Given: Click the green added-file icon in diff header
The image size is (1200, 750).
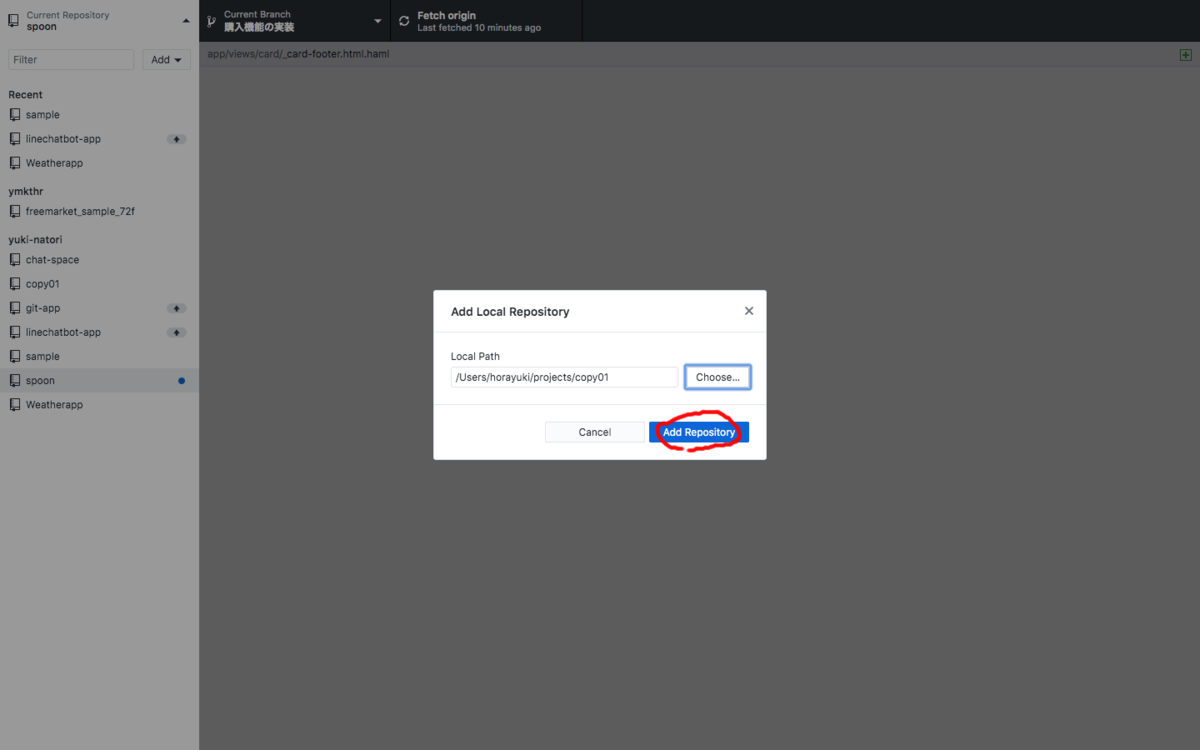Looking at the screenshot, I should 1186,55.
